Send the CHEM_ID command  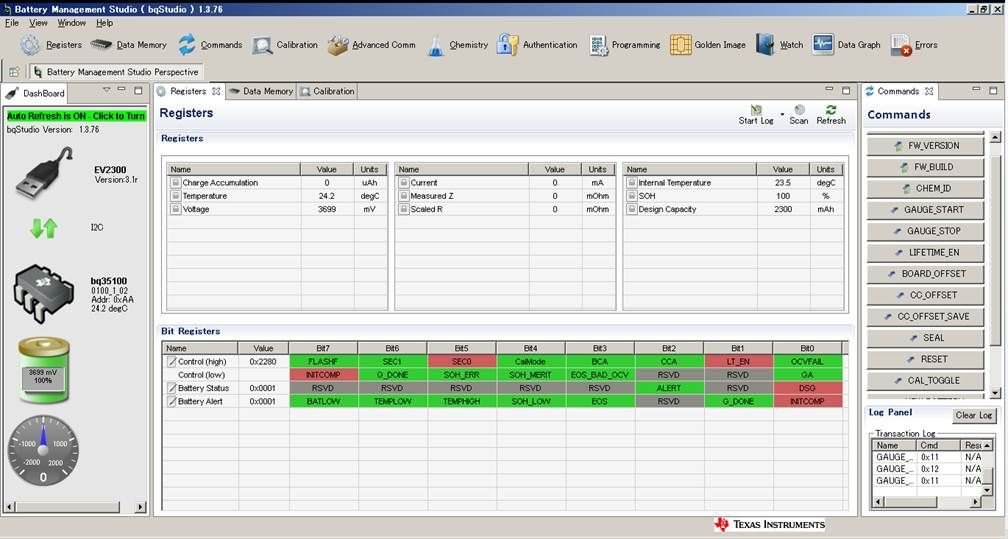[925, 188]
